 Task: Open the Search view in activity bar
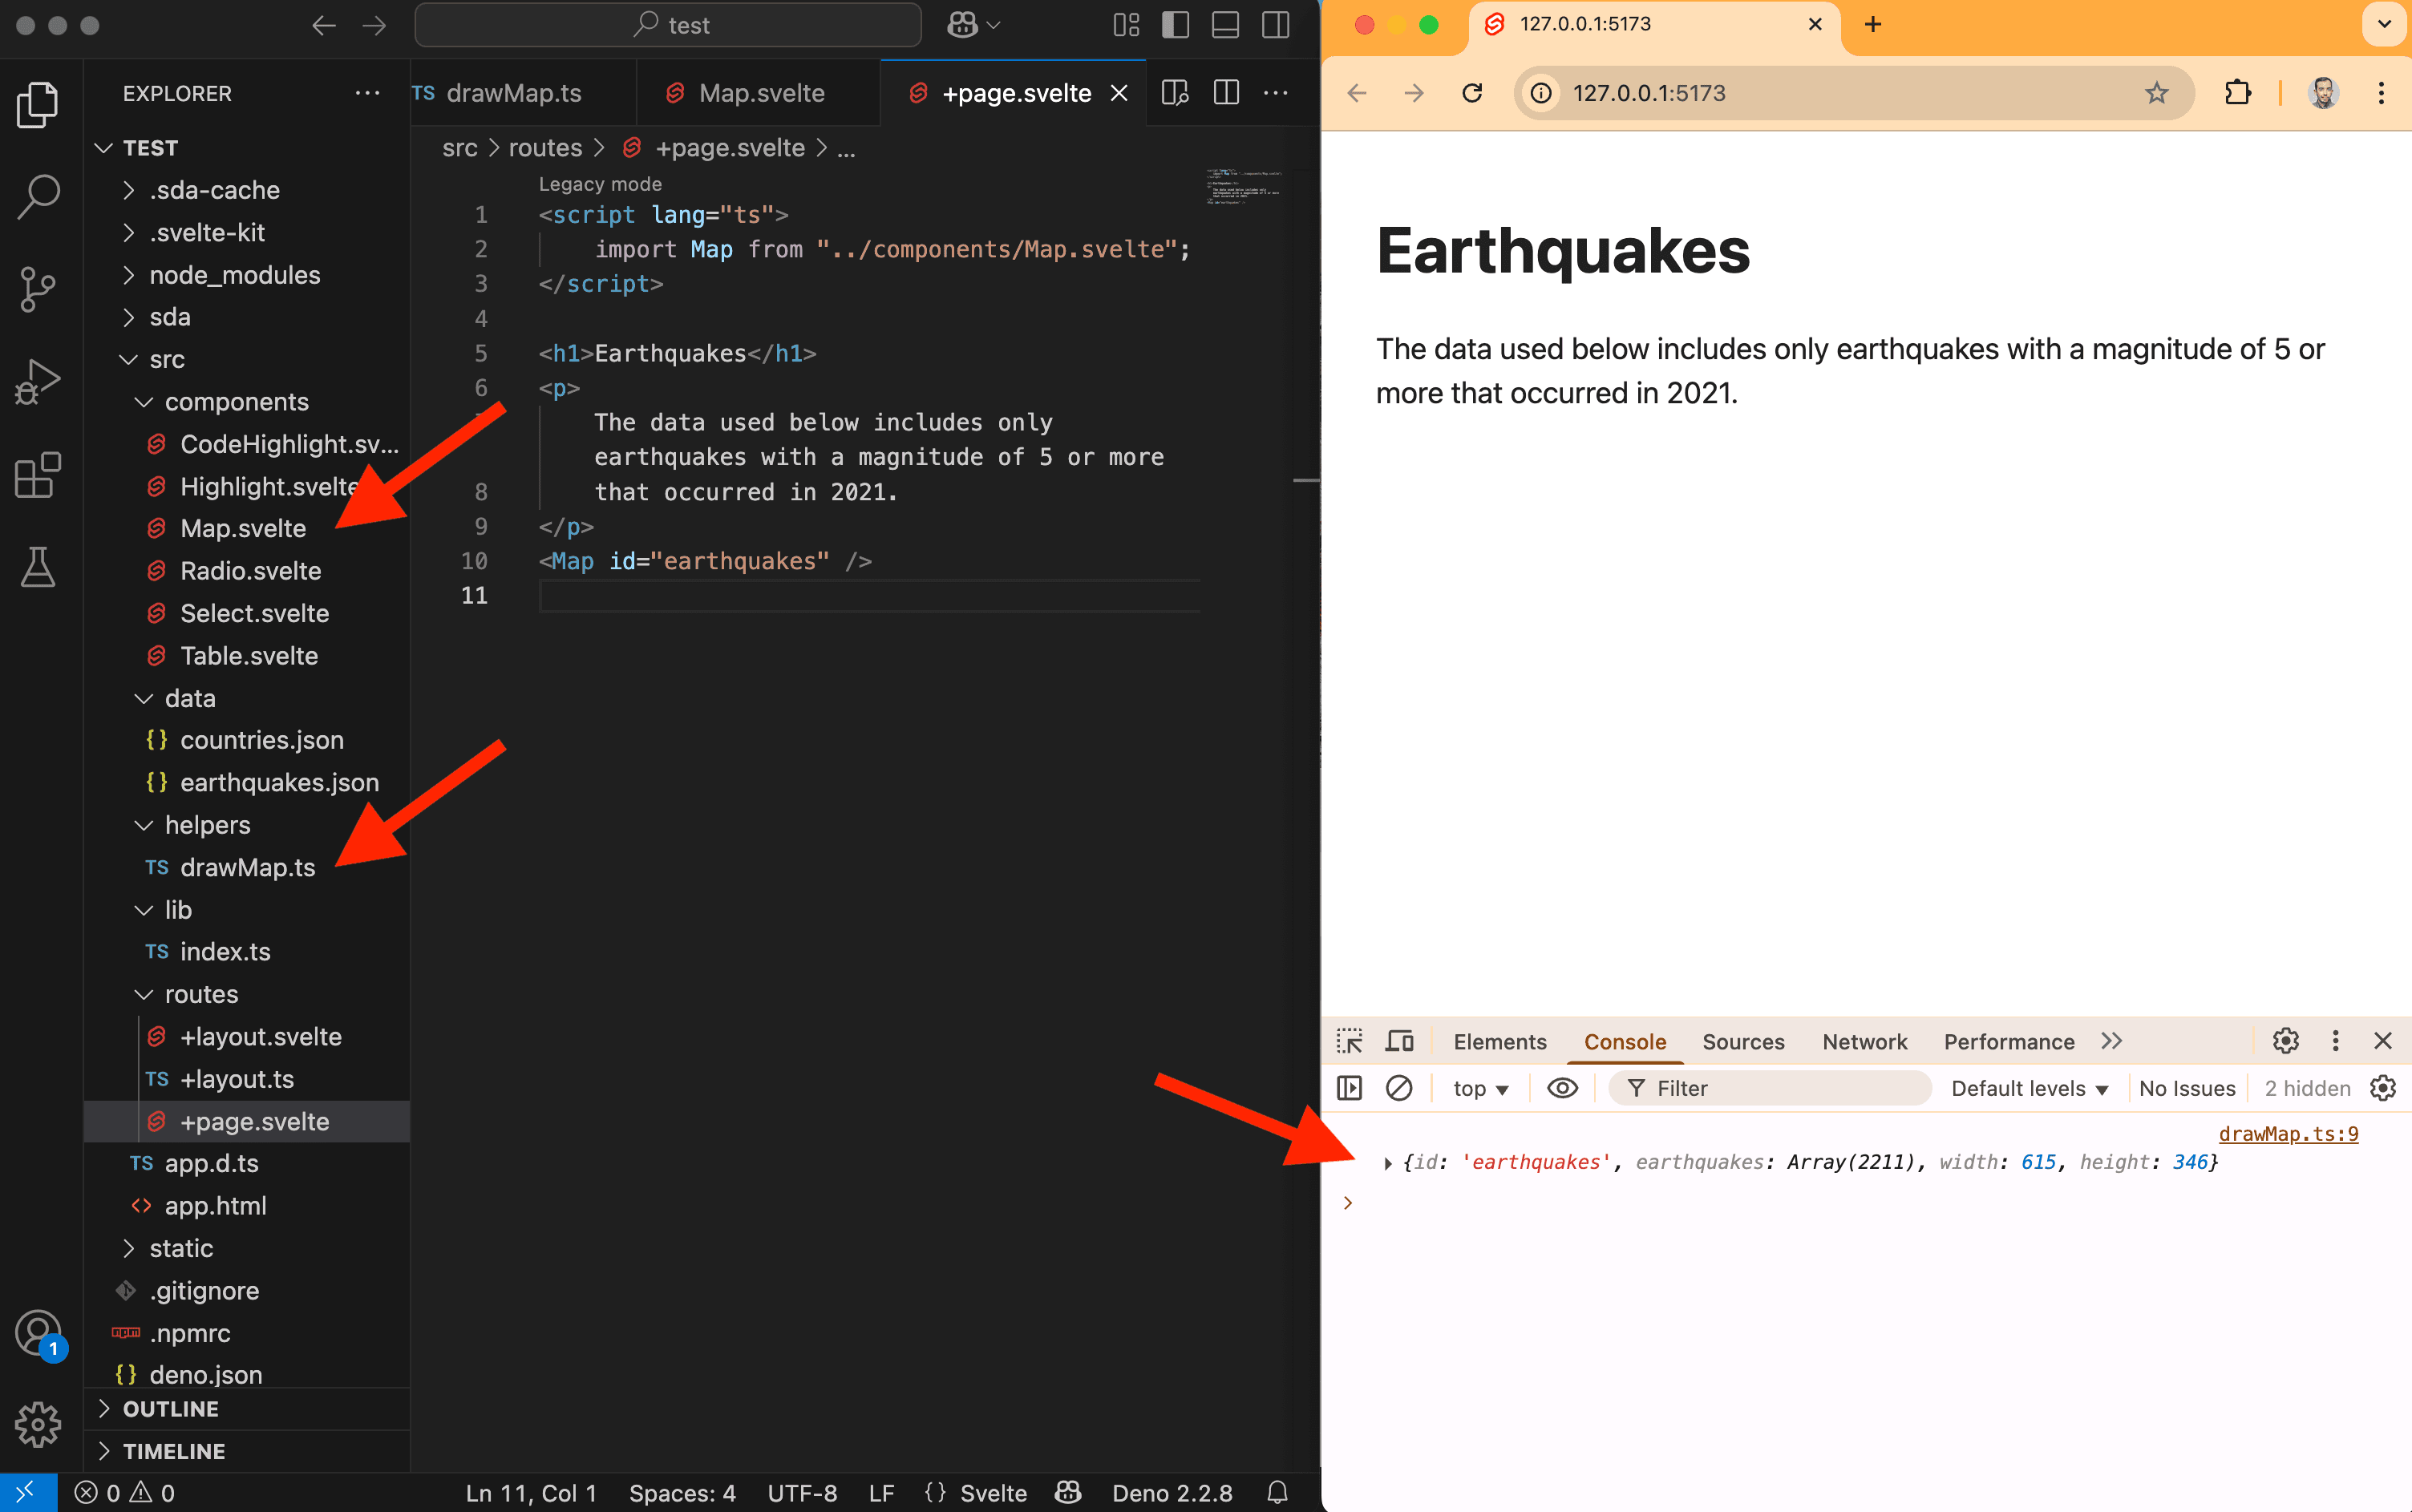click(38, 195)
